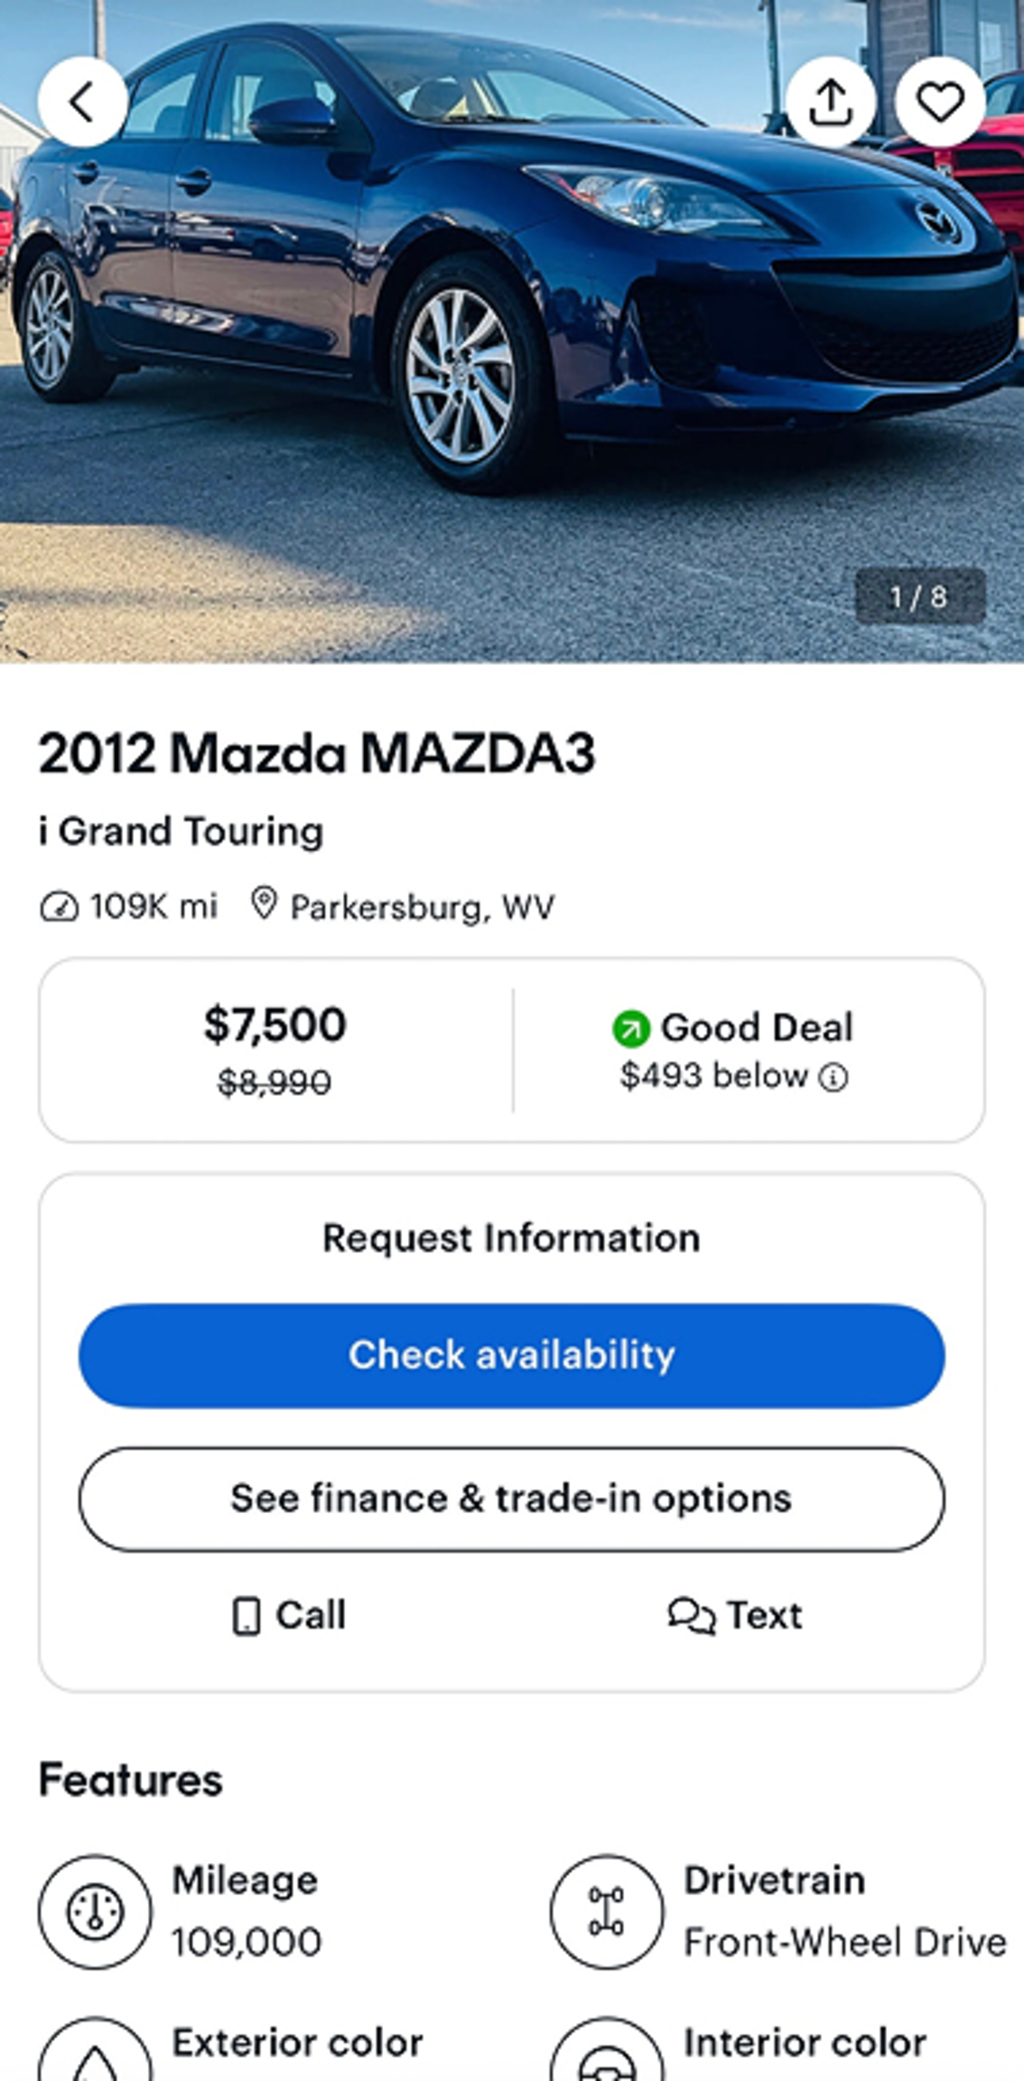Open See finance & trade-in options
Viewport: 1024px width, 2081px height.
511,1498
